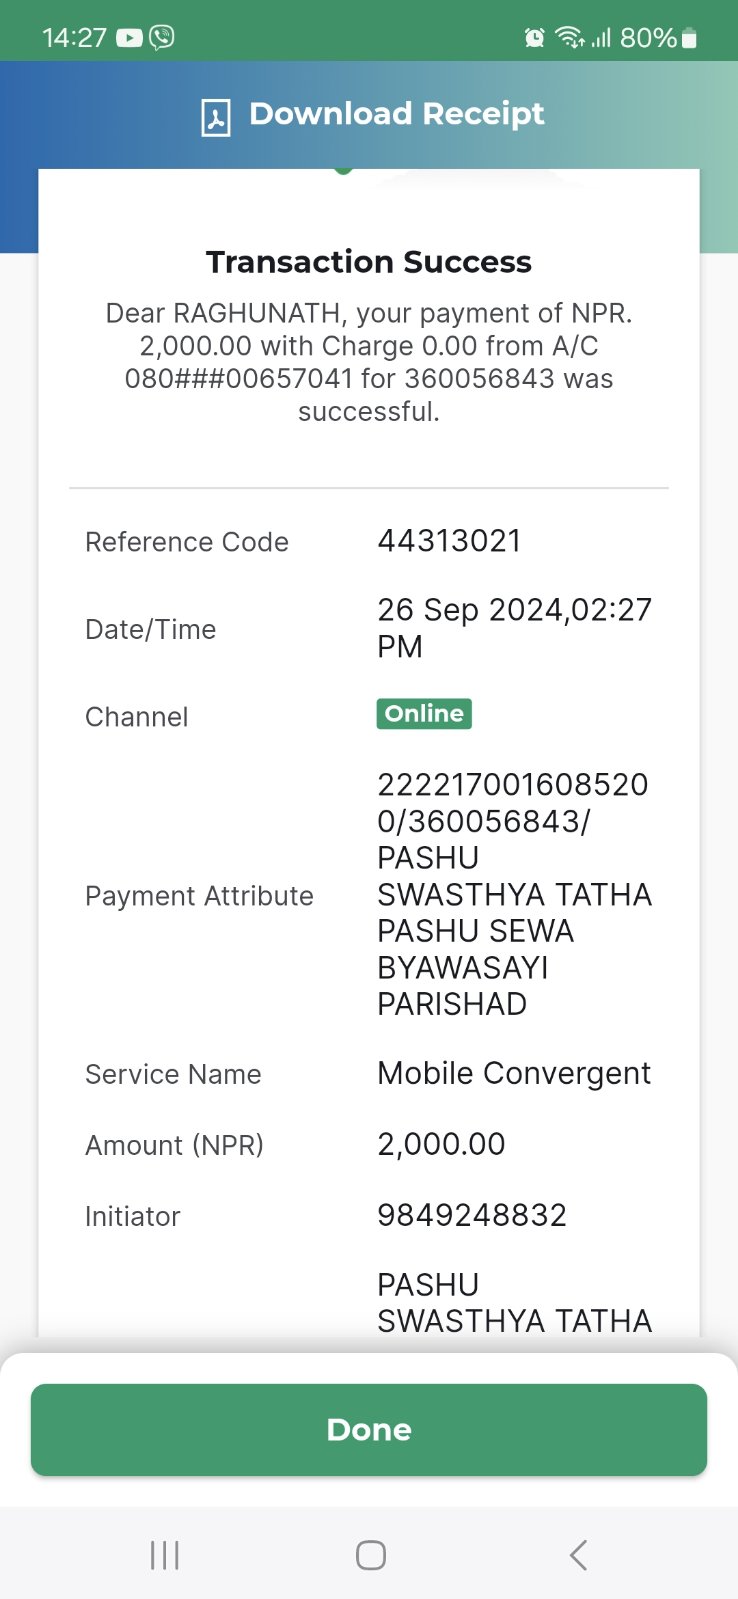Tap the PDF receipt download icon
The width and height of the screenshot is (738, 1599).
pyautogui.click(x=216, y=117)
